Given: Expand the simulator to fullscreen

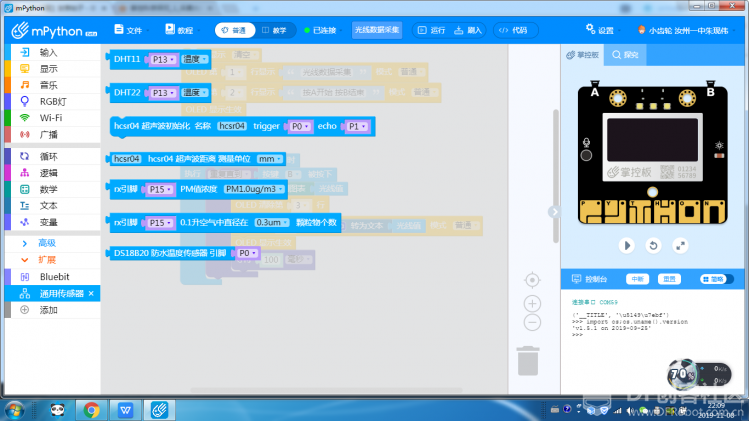Looking at the screenshot, I should click(x=680, y=246).
